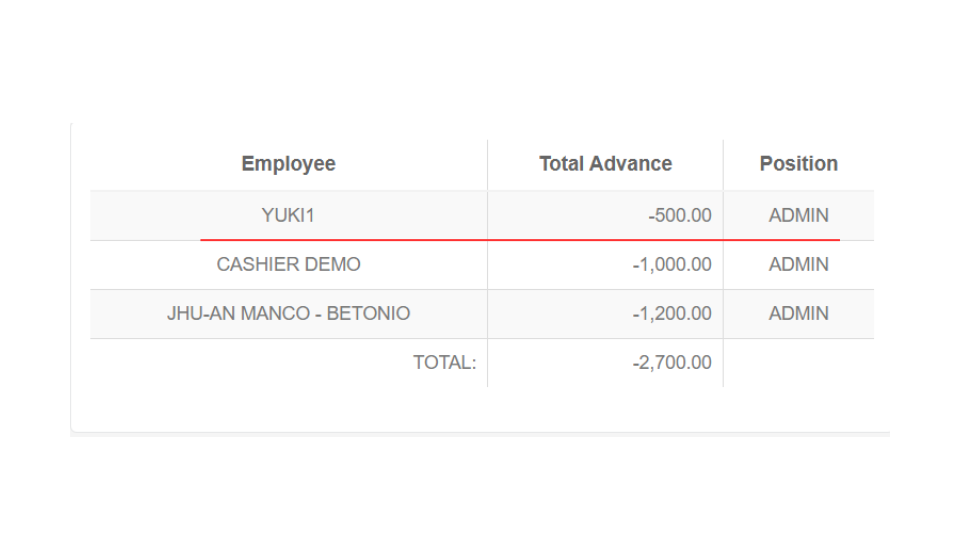Image resolution: width=960 pixels, height=540 pixels.
Task: Click the Employee column header
Action: click(x=288, y=164)
